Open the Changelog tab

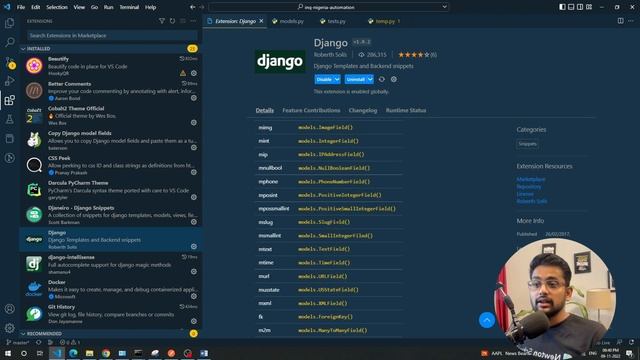tap(363, 110)
